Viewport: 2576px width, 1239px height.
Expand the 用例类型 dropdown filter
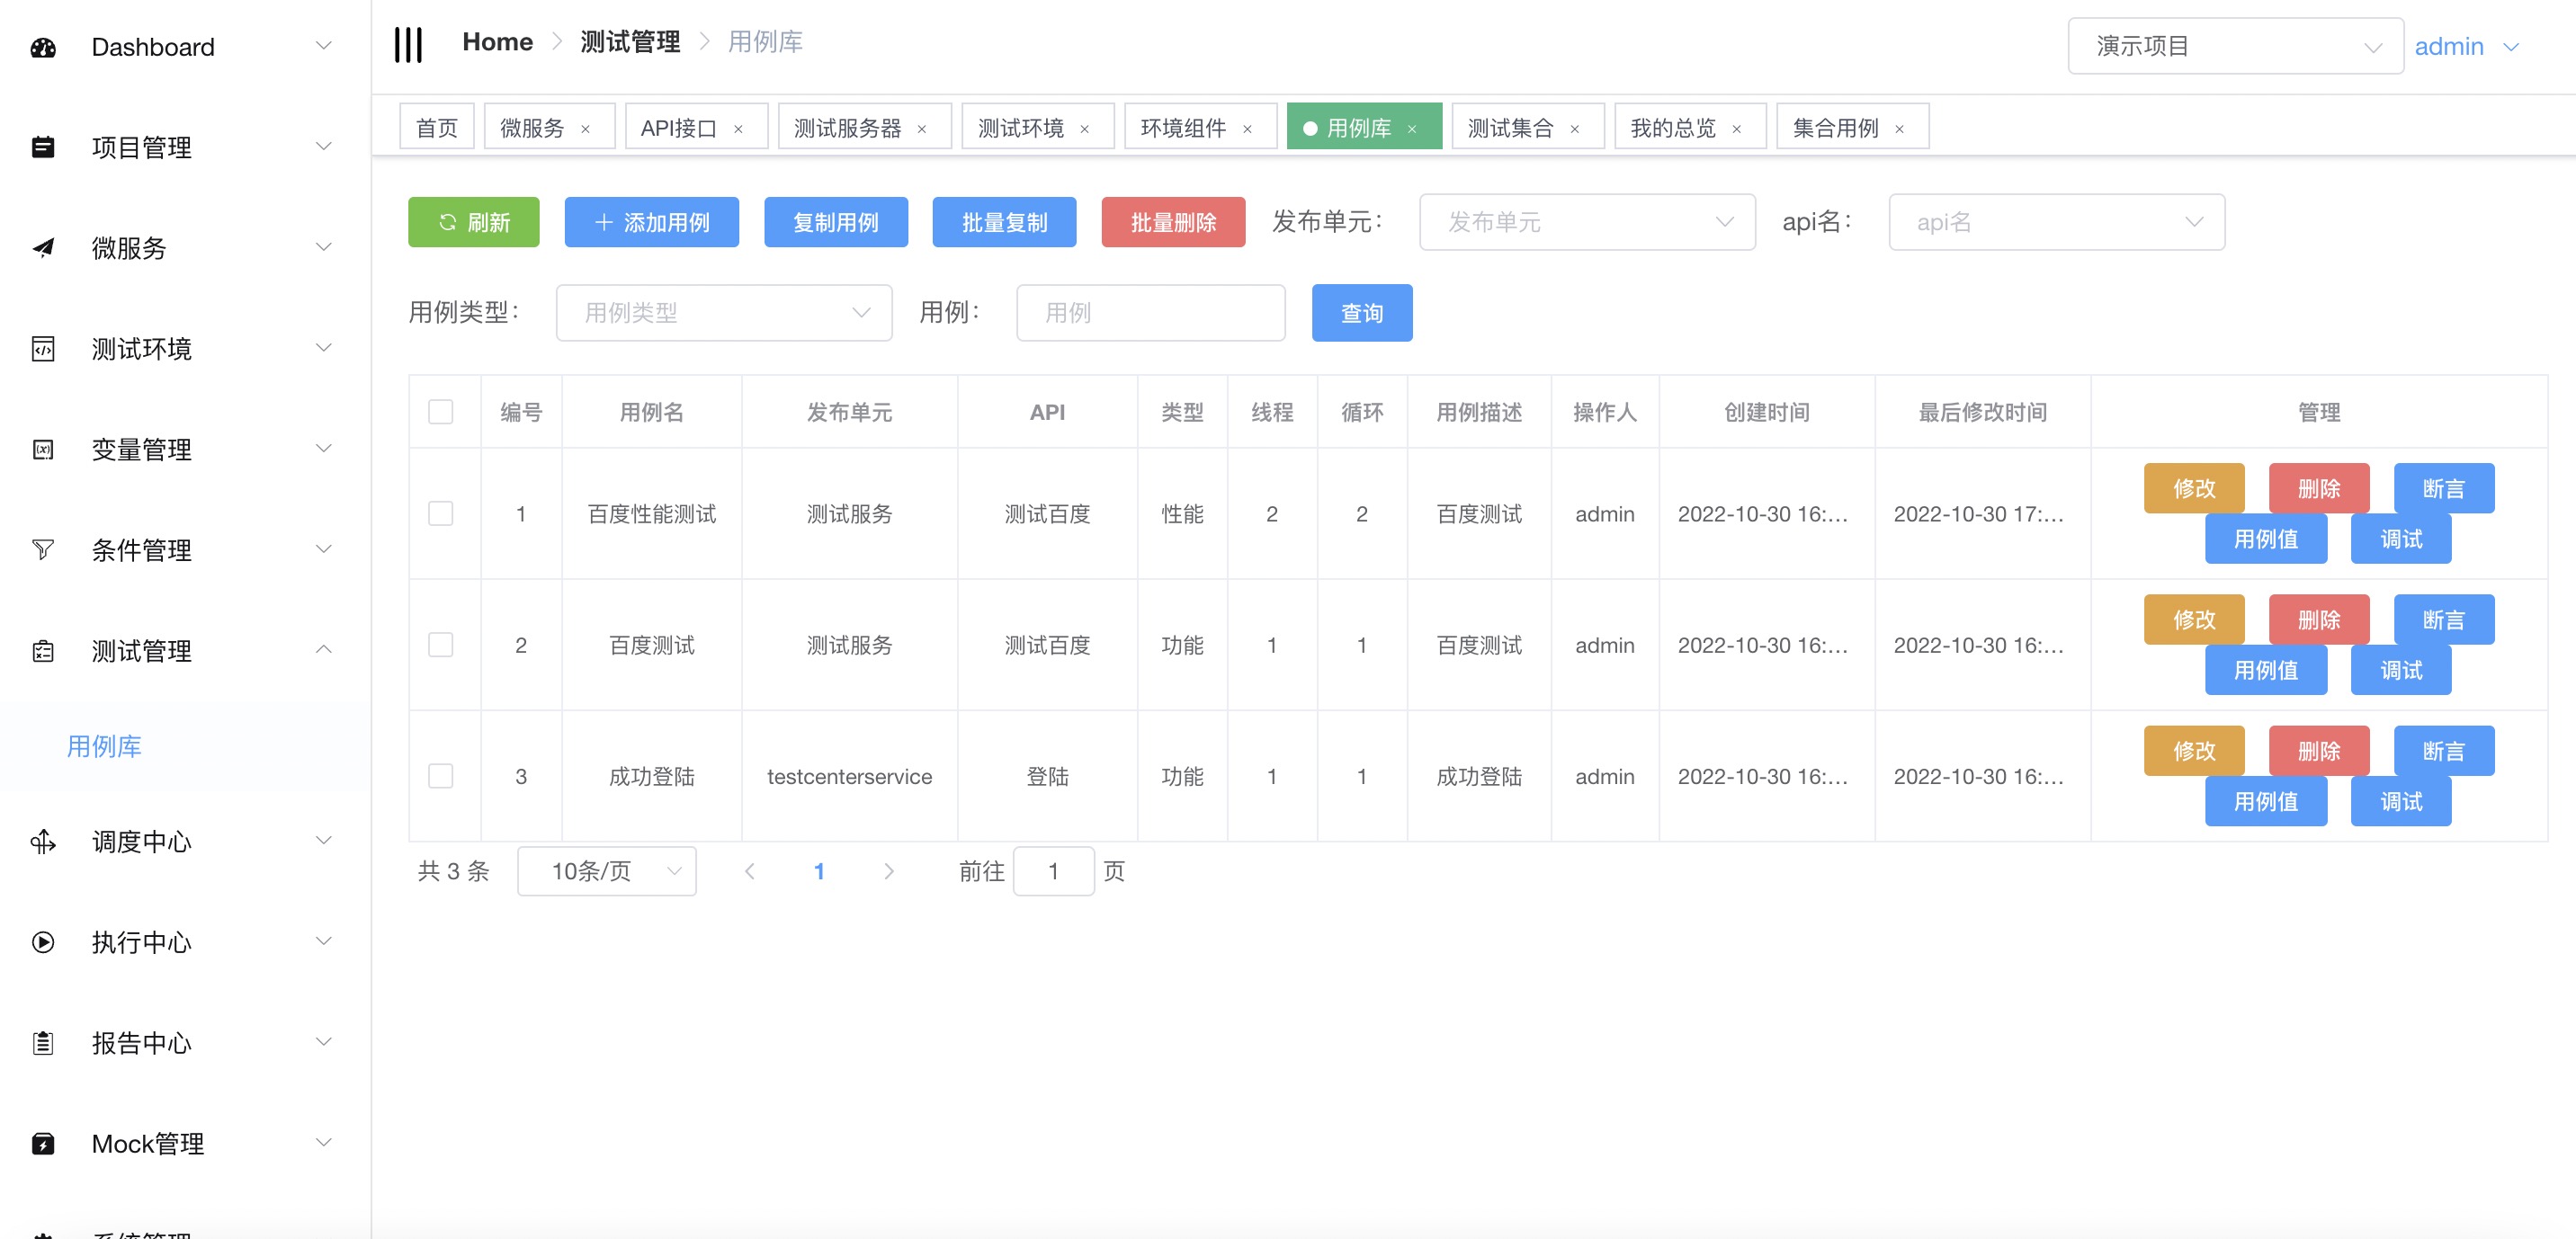(725, 312)
